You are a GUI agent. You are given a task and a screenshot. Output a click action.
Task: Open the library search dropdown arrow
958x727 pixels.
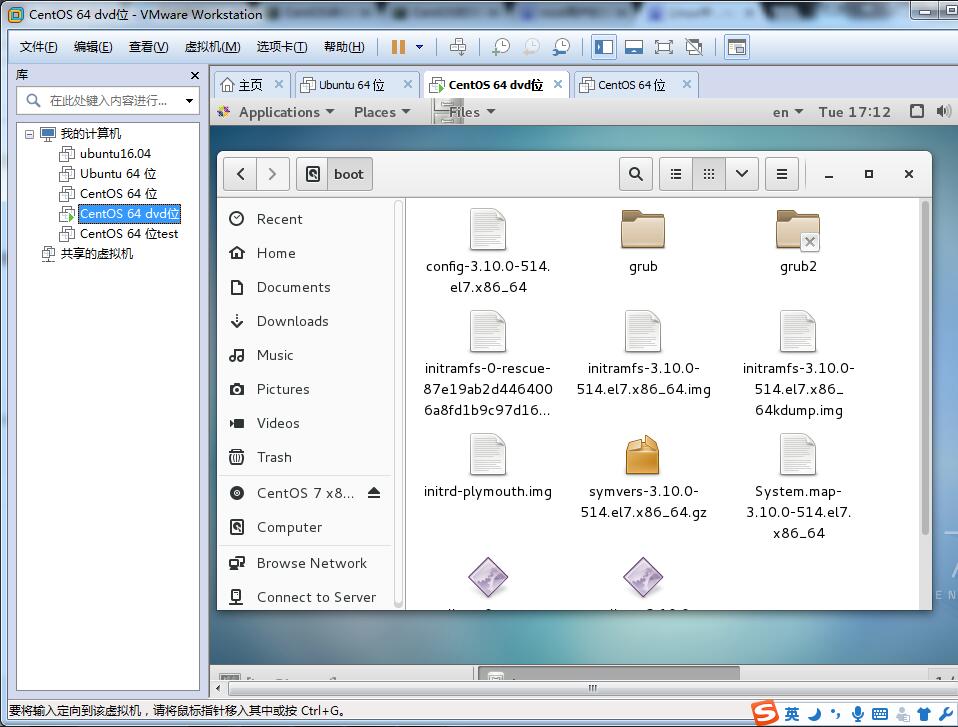coord(189,101)
